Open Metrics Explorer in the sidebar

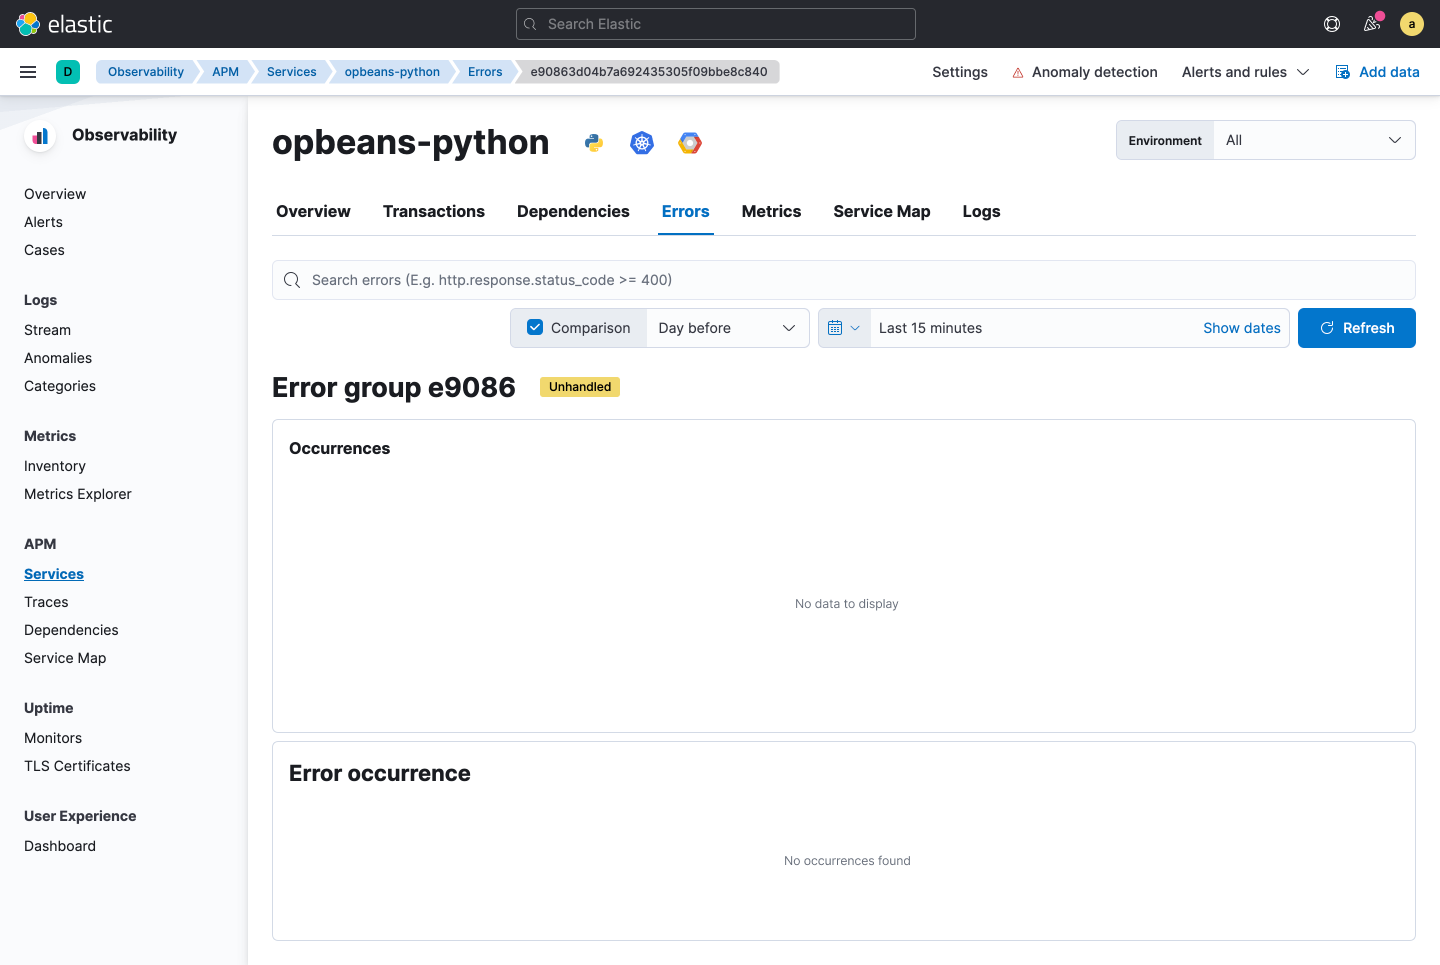click(78, 494)
